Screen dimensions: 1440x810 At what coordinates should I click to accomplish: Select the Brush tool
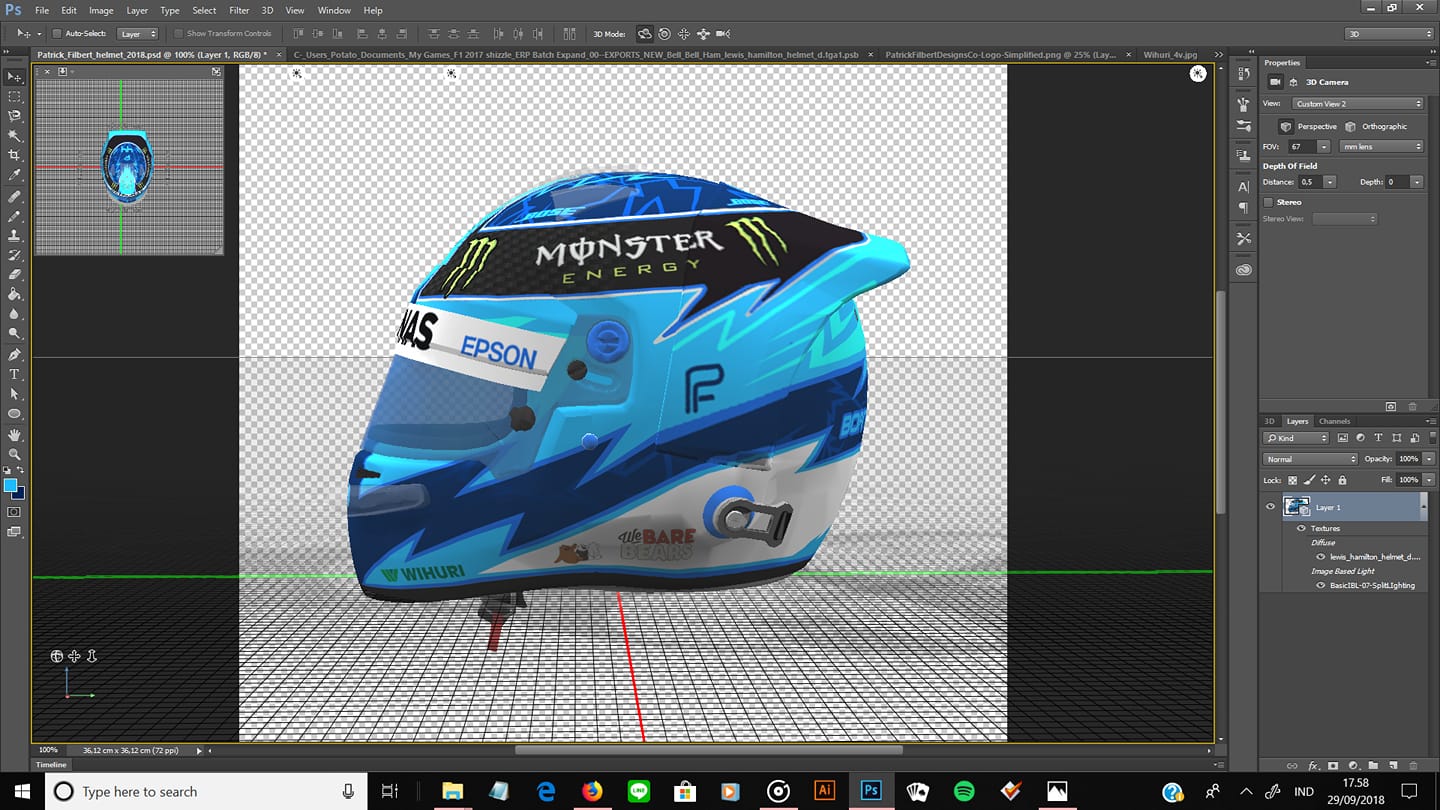(14, 216)
